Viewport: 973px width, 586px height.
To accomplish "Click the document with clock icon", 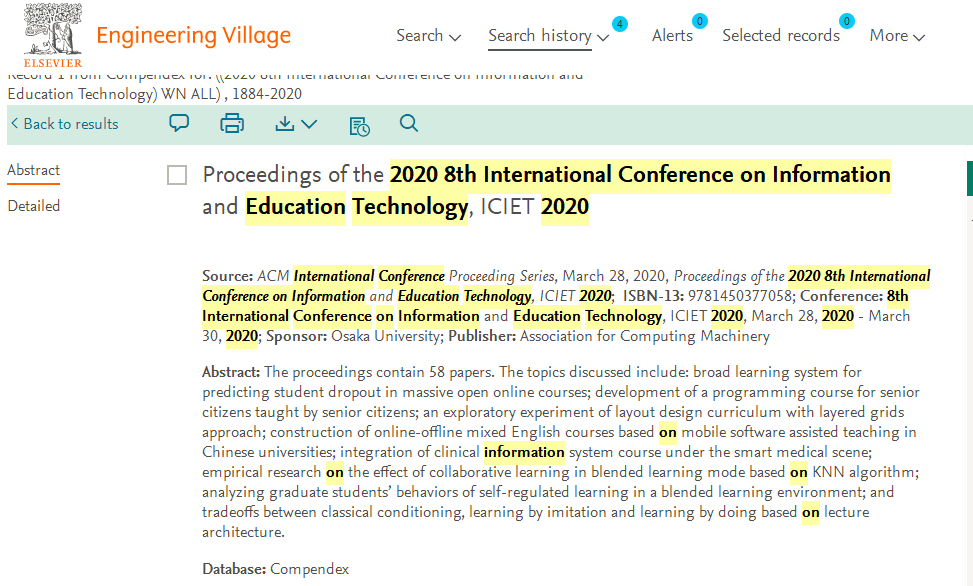I will 359,125.
